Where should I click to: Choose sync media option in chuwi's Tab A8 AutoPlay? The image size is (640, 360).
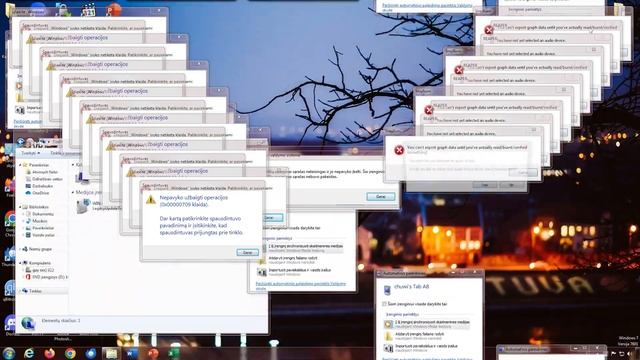pyautogui.click(x=427, y=324)
